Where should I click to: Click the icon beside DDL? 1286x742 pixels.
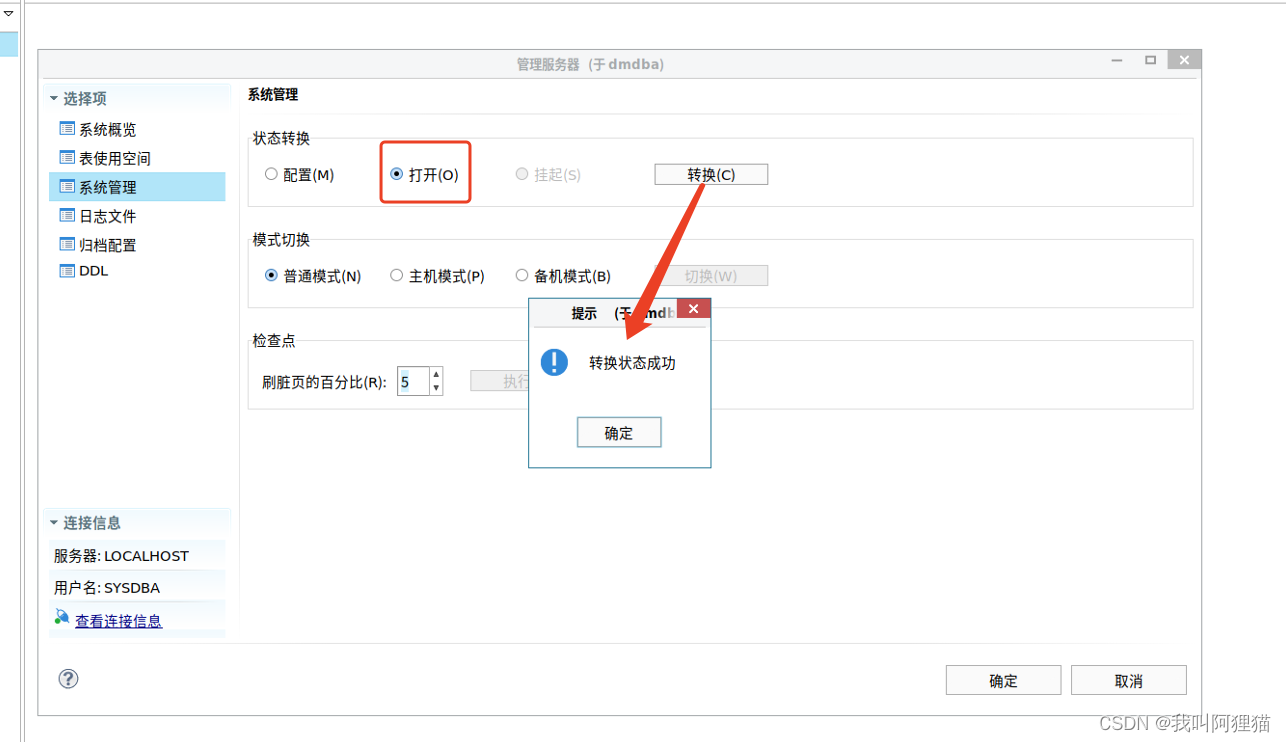pyautogui.click(x=67, y=270)
